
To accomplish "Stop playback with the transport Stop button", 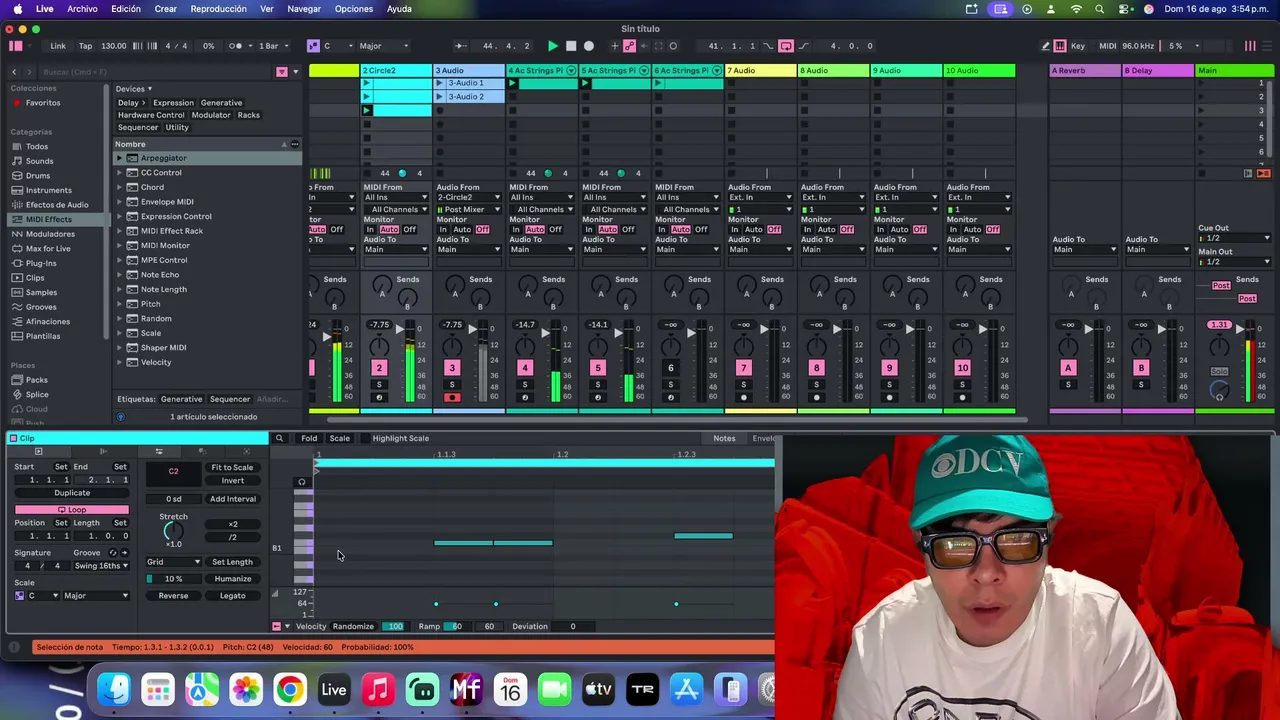I will coord(570,46).
